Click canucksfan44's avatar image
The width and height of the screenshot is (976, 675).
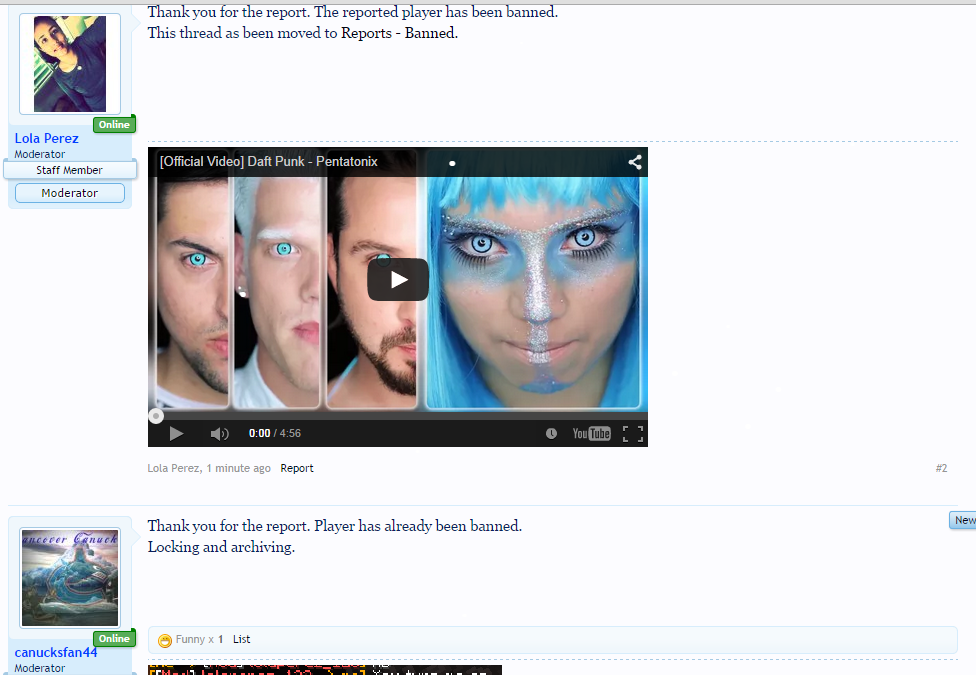point(70,578)
